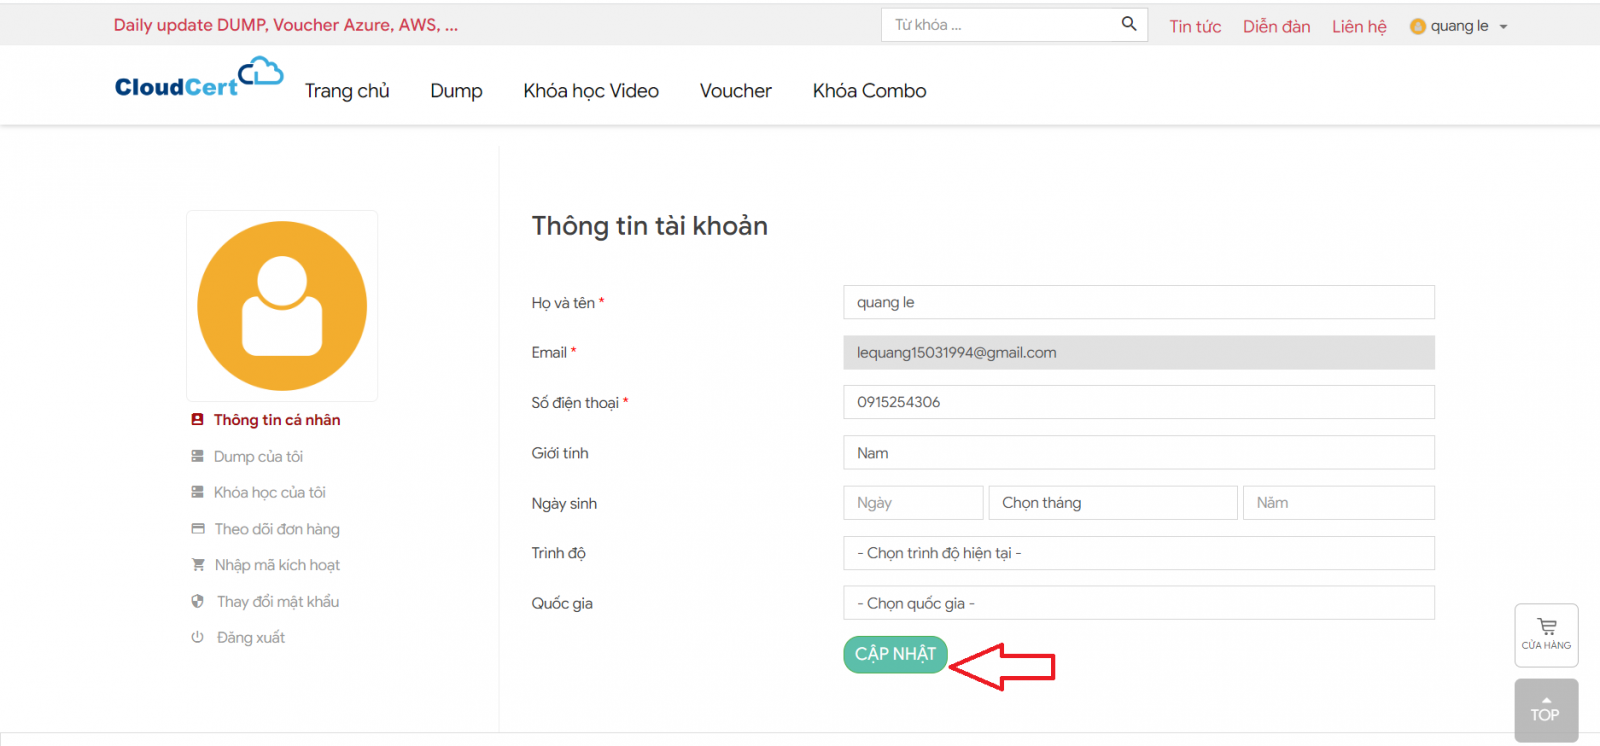Open the Voucher menu item
Screen dimensions: 1600x746
[735, 91]
